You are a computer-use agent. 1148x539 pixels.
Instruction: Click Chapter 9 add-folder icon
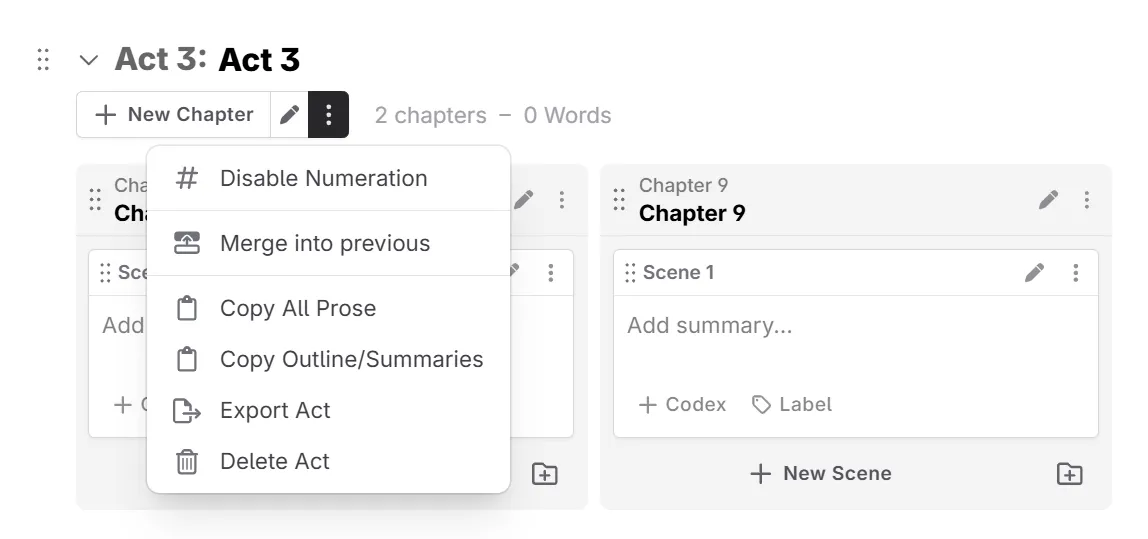(1069, 474)
